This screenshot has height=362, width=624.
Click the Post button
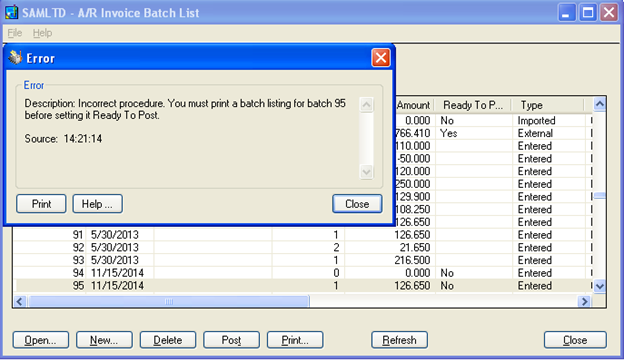point(232,340)
